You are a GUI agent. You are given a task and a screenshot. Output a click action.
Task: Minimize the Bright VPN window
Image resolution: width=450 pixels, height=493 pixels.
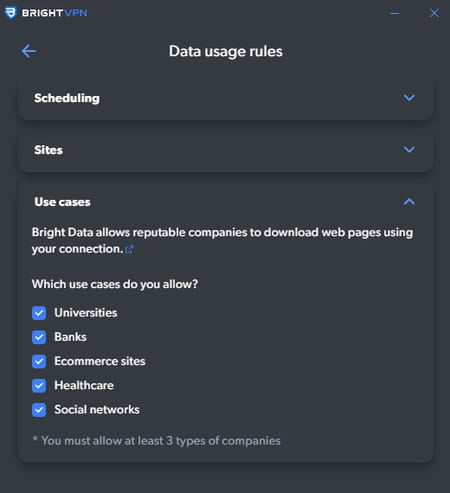(395, 13)
